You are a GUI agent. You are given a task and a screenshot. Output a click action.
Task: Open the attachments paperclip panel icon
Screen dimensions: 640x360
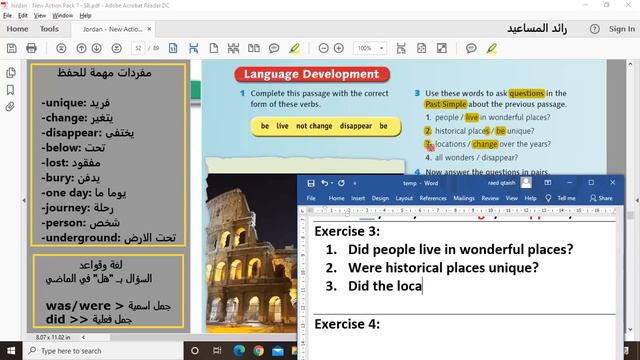pos(11,107)
